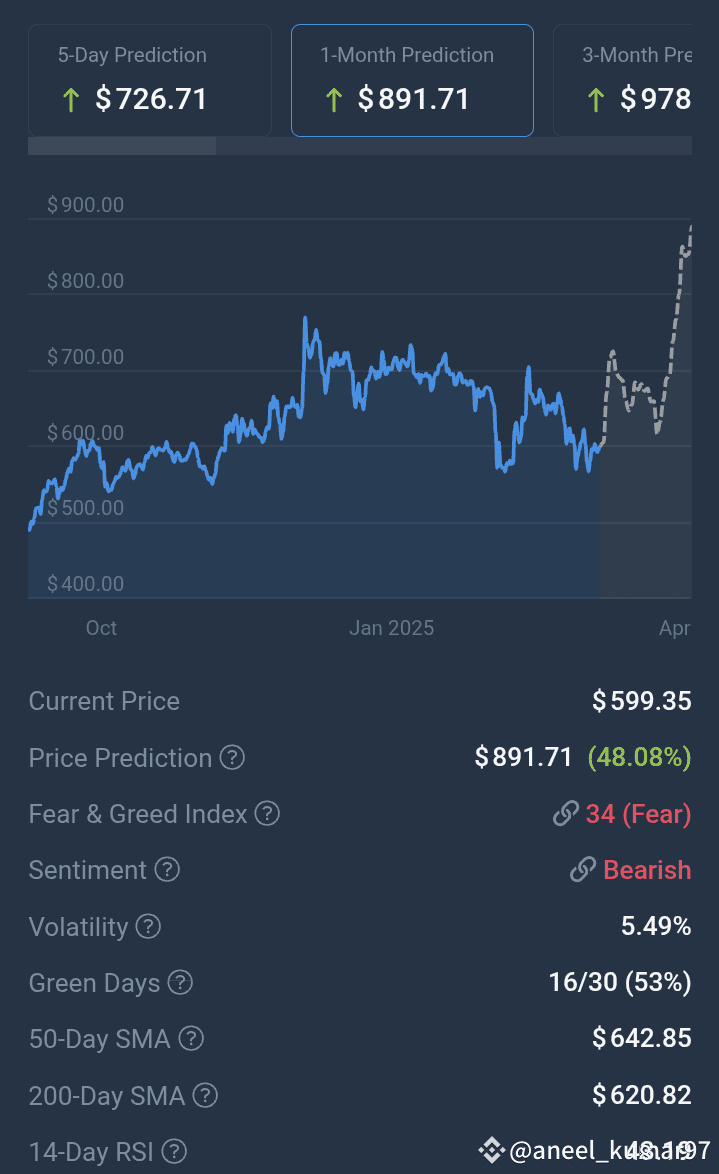The image size is (719, 1174).
Task: Click the 50-Day SMA help icon
Action: coord(191,1039)
